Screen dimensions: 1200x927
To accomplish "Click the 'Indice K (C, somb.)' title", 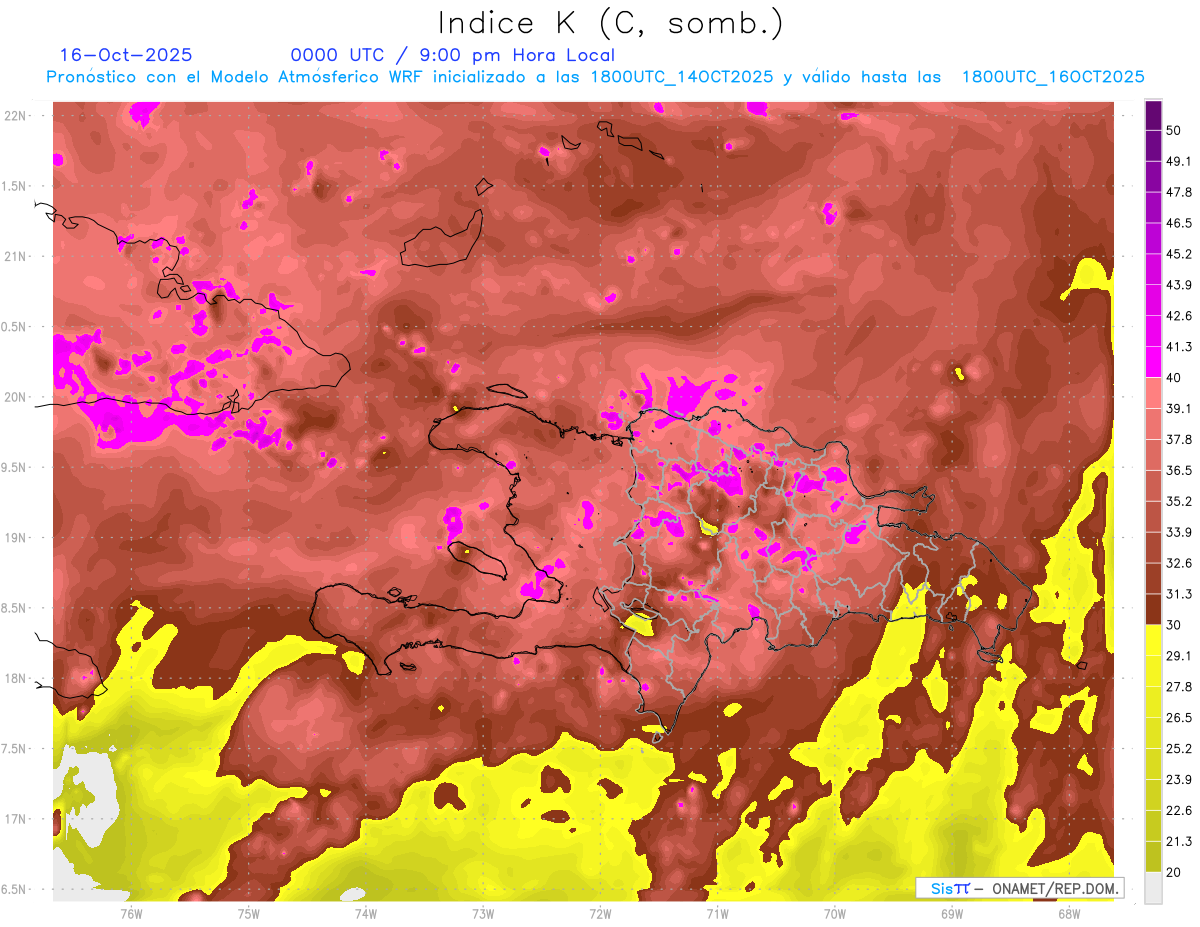I will (610, 23).
